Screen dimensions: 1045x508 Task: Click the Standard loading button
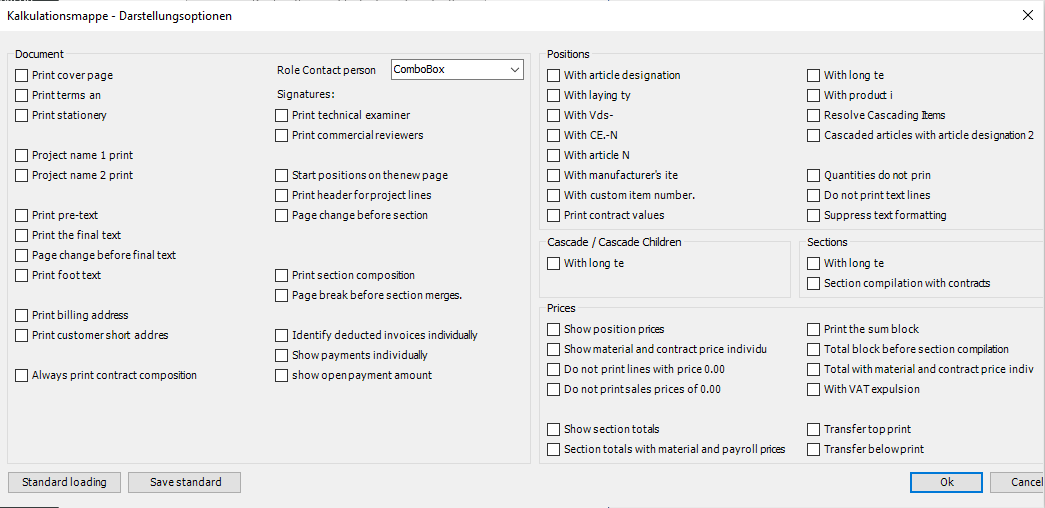coord(65,482)
